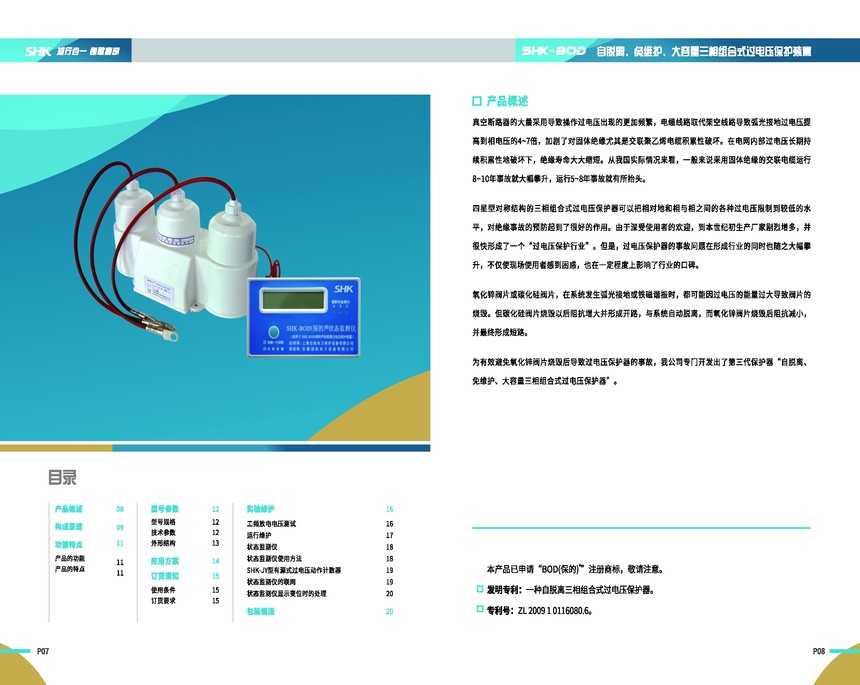This screenshot has height=685, width=860.
Task: Select the 'SHK-JY型有源式过电压动作计数器' entry
Action: [294, 570]
